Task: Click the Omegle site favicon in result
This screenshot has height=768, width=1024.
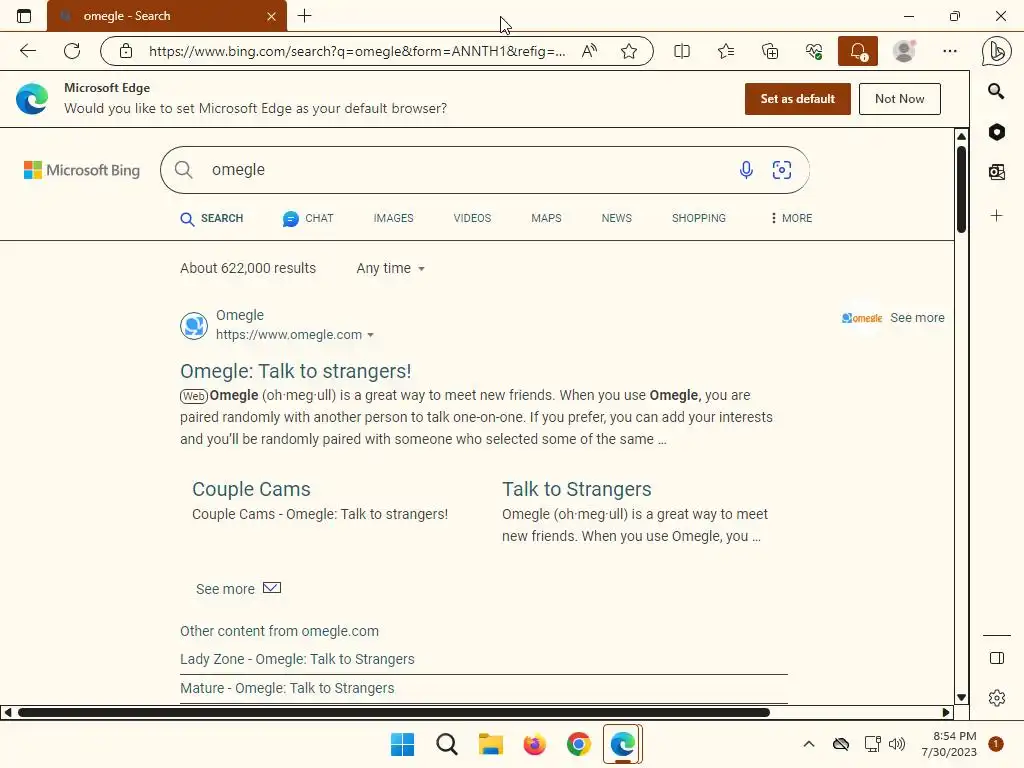Action: point(194,326)
